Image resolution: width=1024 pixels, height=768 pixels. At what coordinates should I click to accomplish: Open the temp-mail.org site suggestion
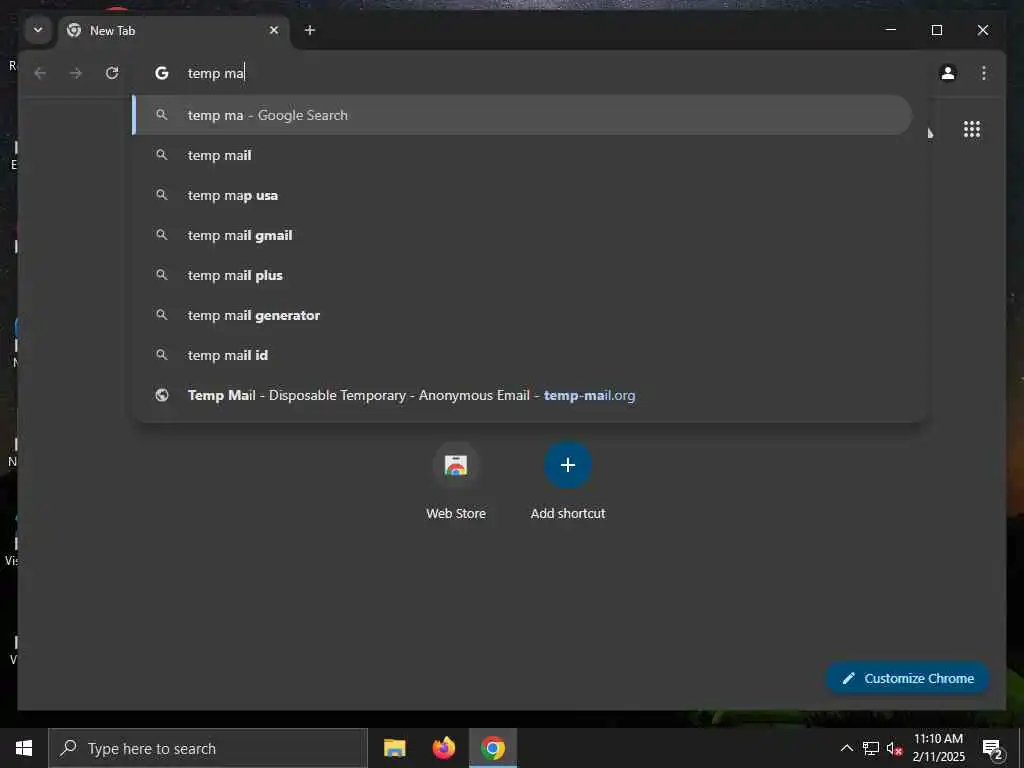pos(522,395)
